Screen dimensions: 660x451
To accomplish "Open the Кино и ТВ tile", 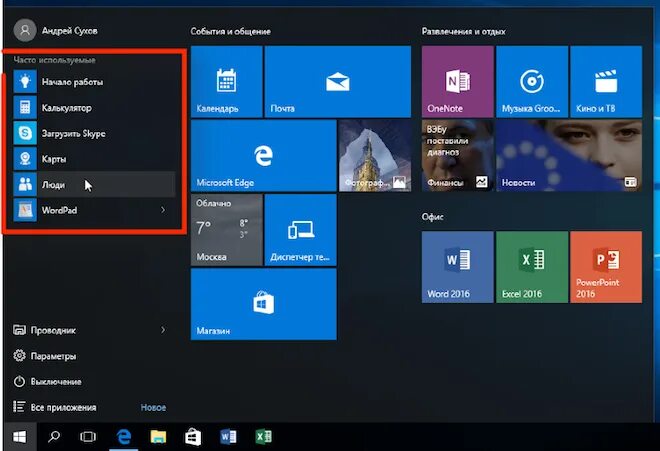I will [606, 82].
